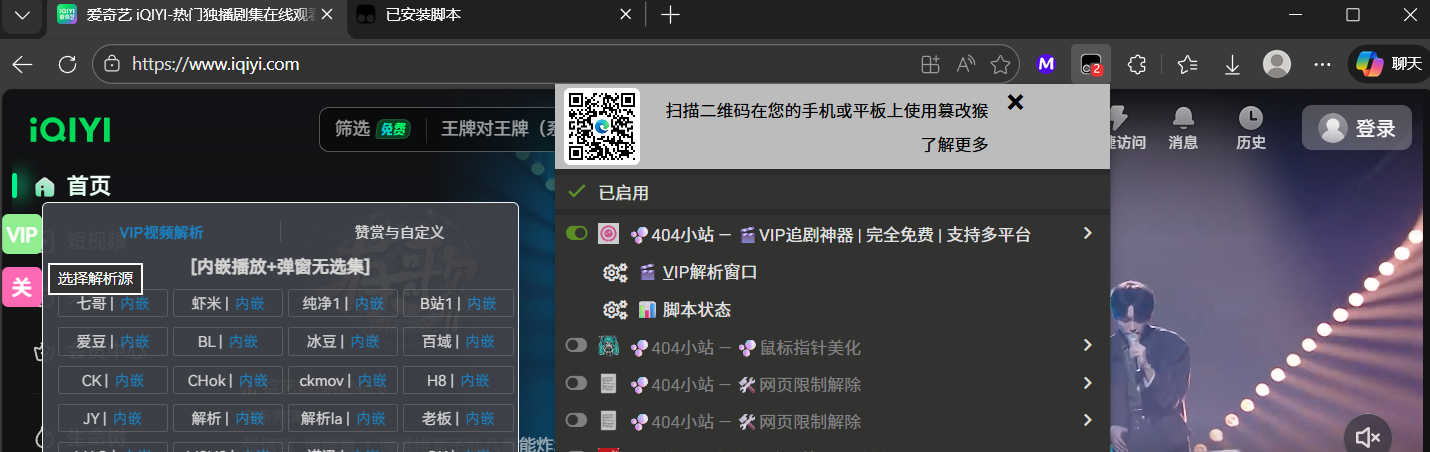The height and width of the screenshot is (452, 1430).
Task: Close the 已安装脚本 tab
Action: 627,15
